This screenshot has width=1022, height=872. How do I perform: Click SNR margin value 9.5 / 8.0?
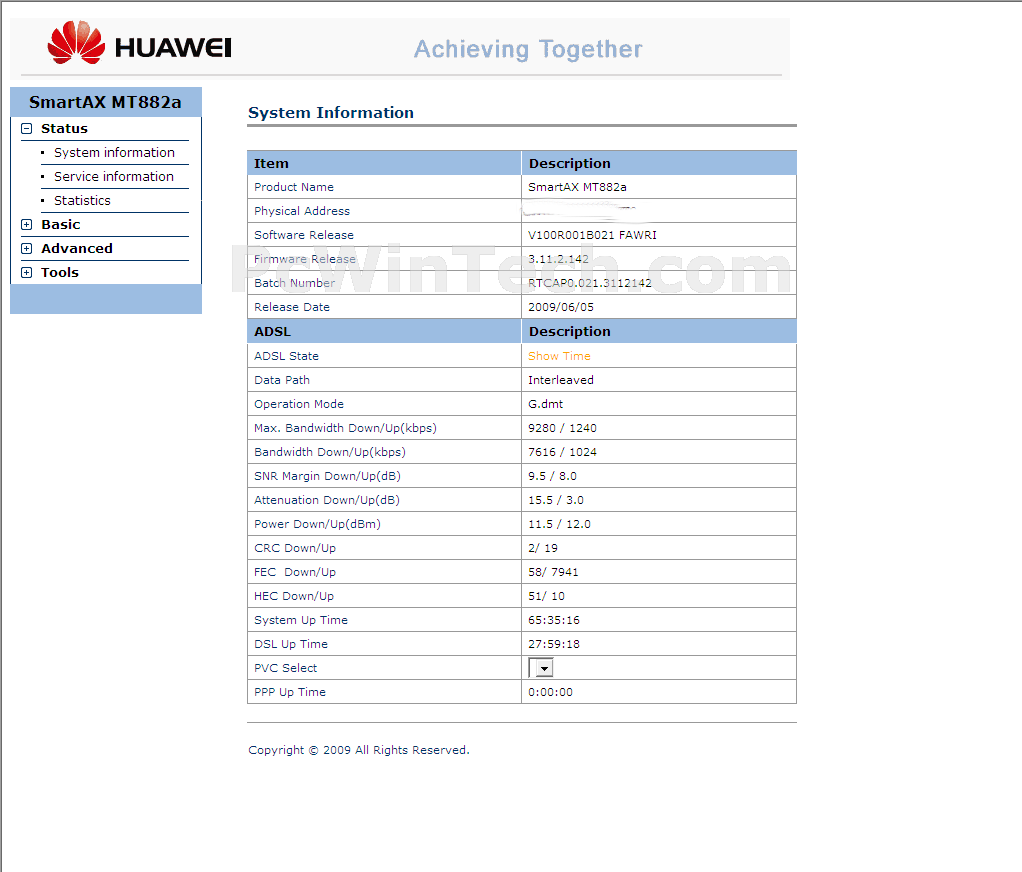553,477
